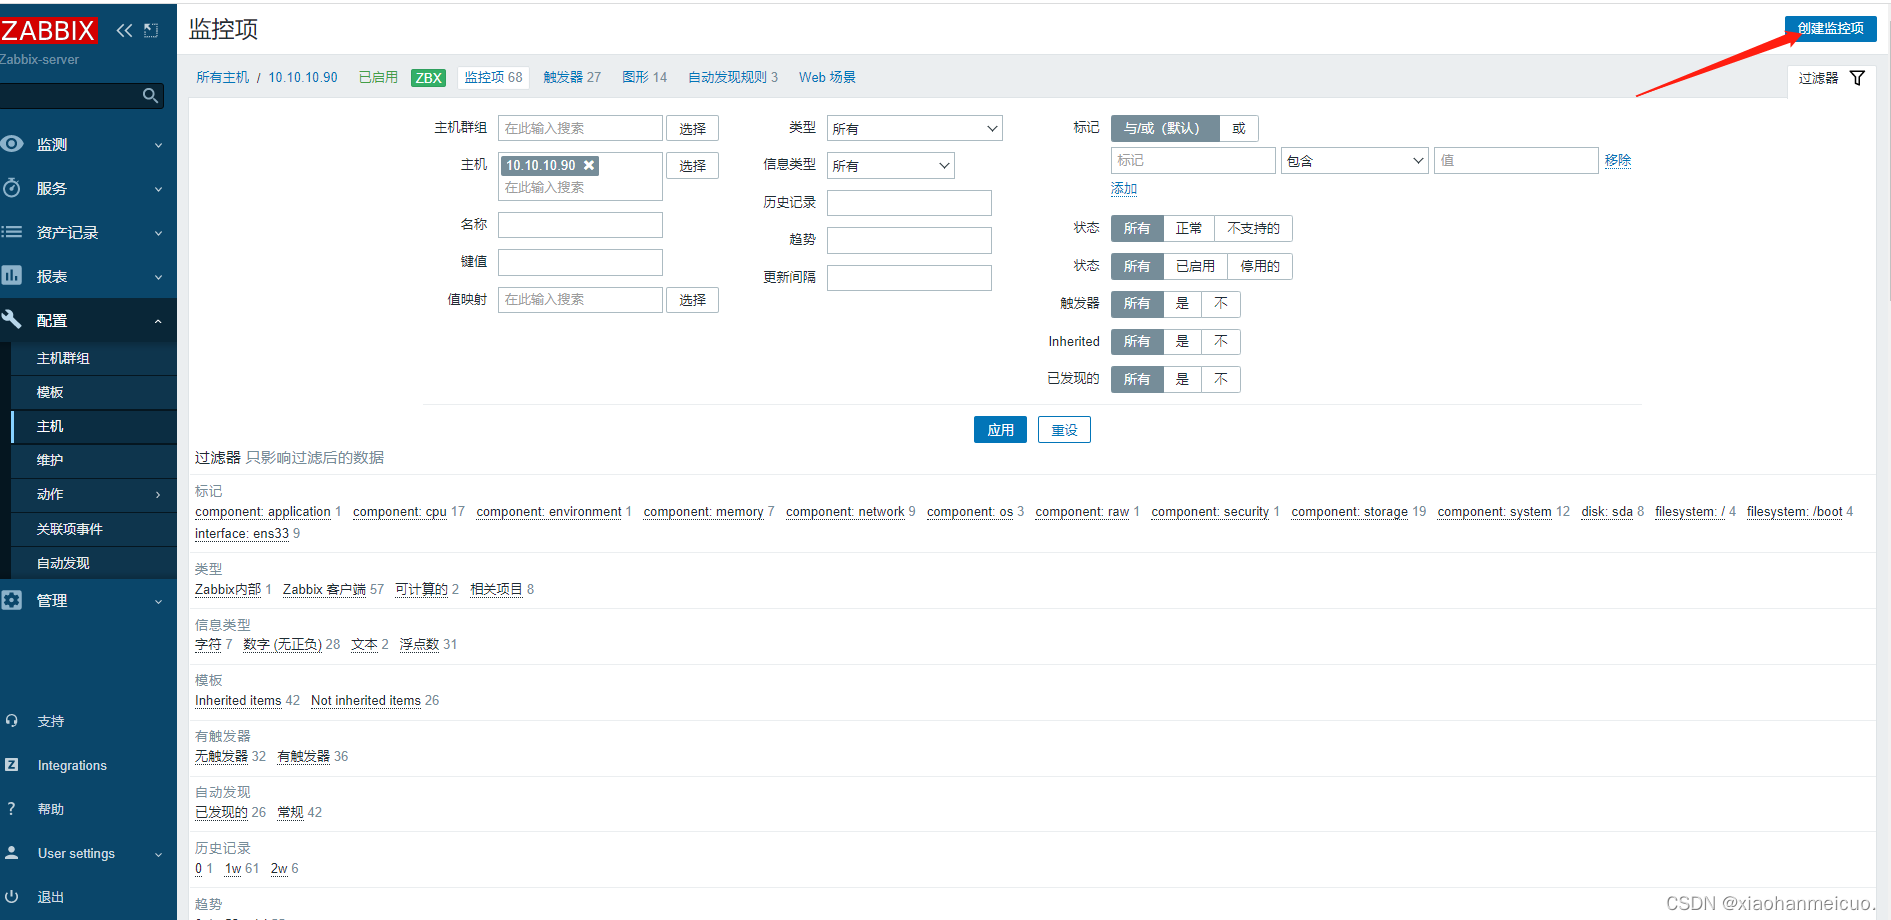Click the list icon for 资产记录
The width and height of the screenshot is (1891, 920).
(x=12, y=232)
